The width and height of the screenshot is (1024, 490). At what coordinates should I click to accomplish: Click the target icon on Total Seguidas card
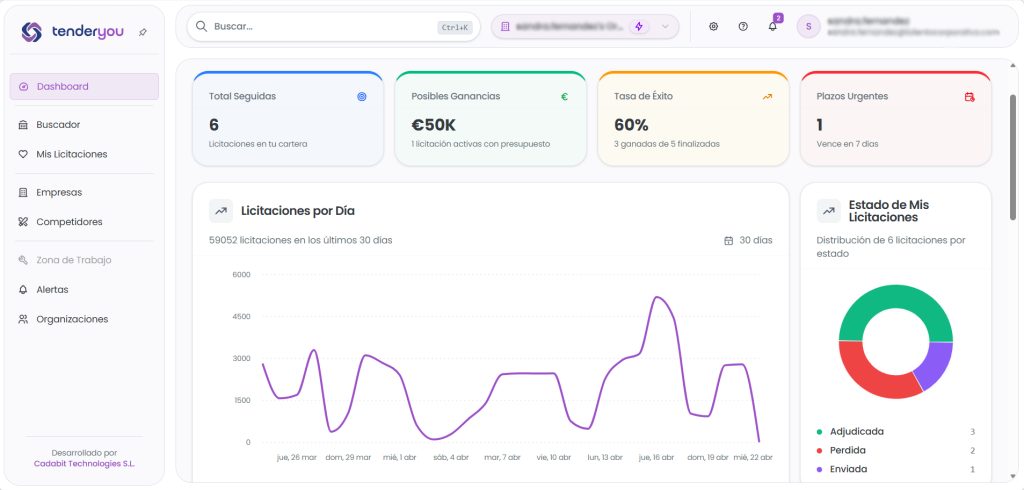point(362,97)
